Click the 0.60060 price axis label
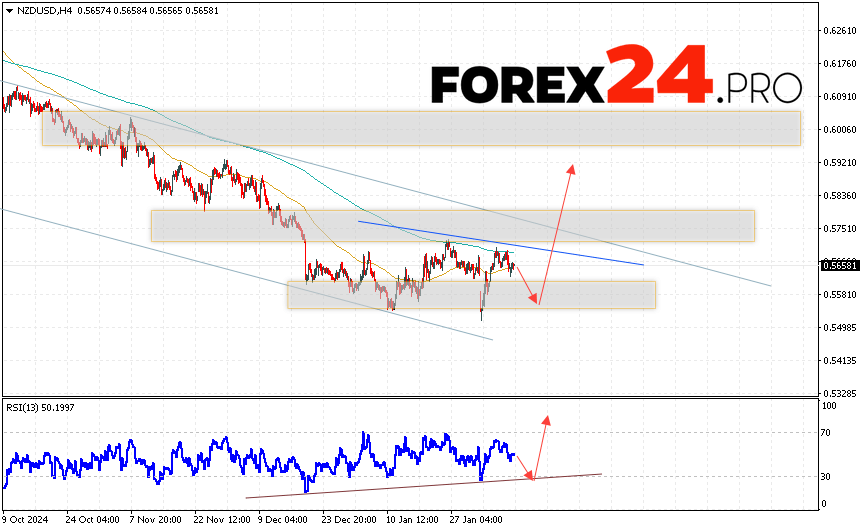 click(837, 130)
